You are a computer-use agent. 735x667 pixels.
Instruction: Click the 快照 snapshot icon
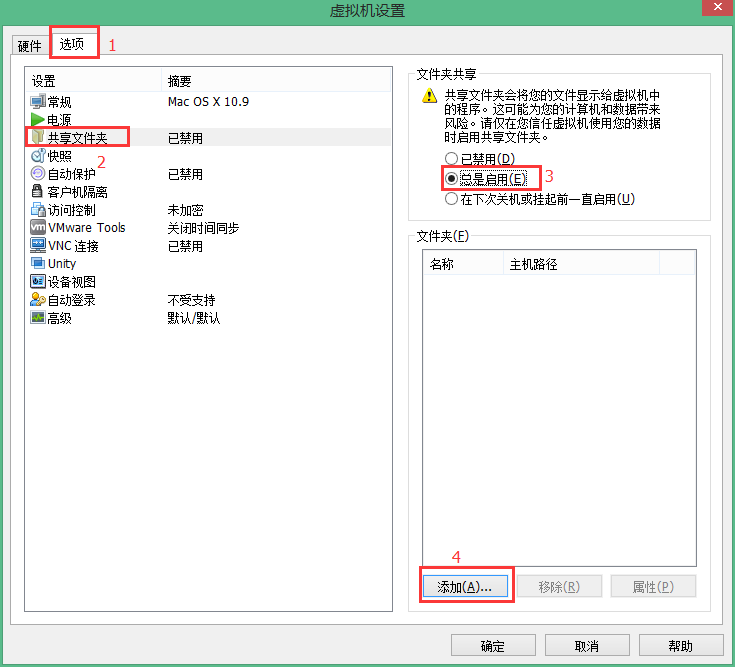38,156
